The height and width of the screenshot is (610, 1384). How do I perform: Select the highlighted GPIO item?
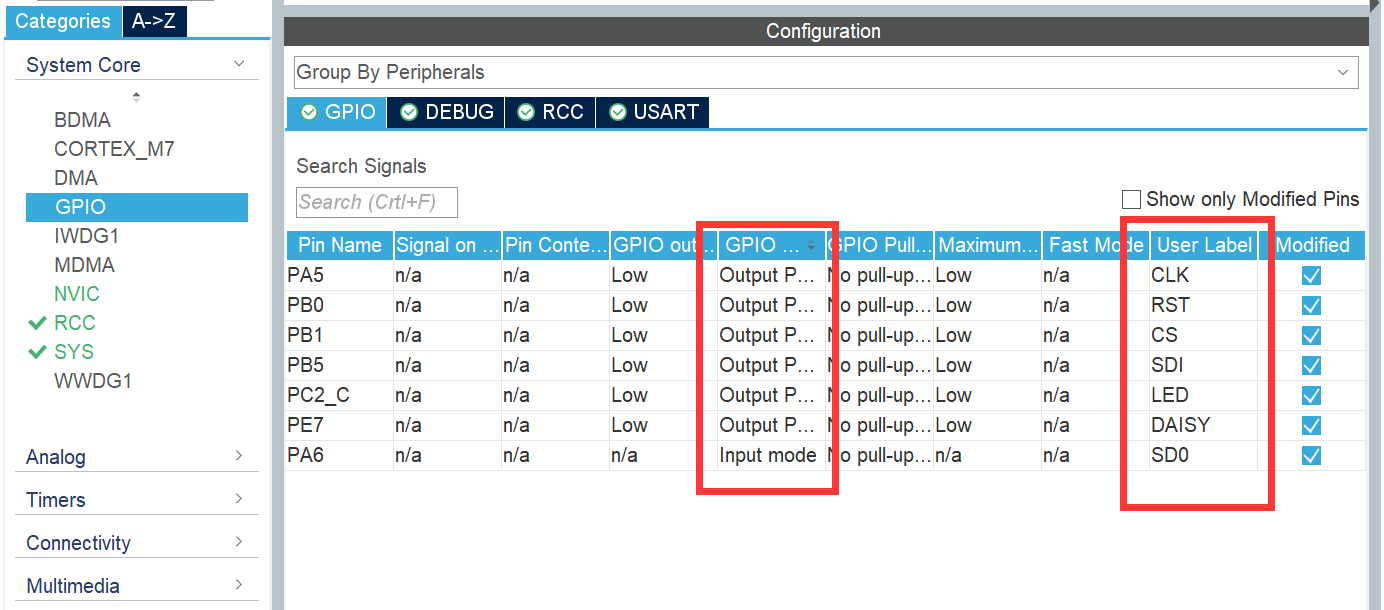coord(137,207)
